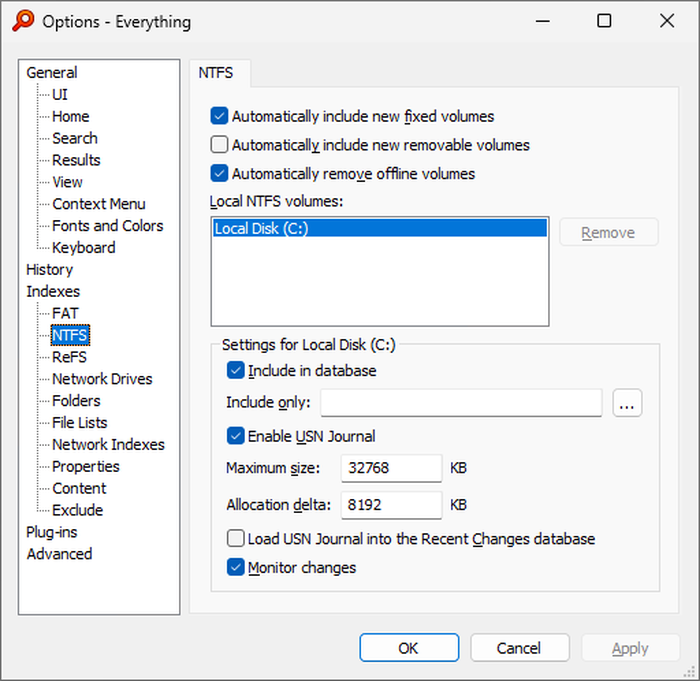
Task: Focus the Allocation delta field
Action: pos(392,505)
